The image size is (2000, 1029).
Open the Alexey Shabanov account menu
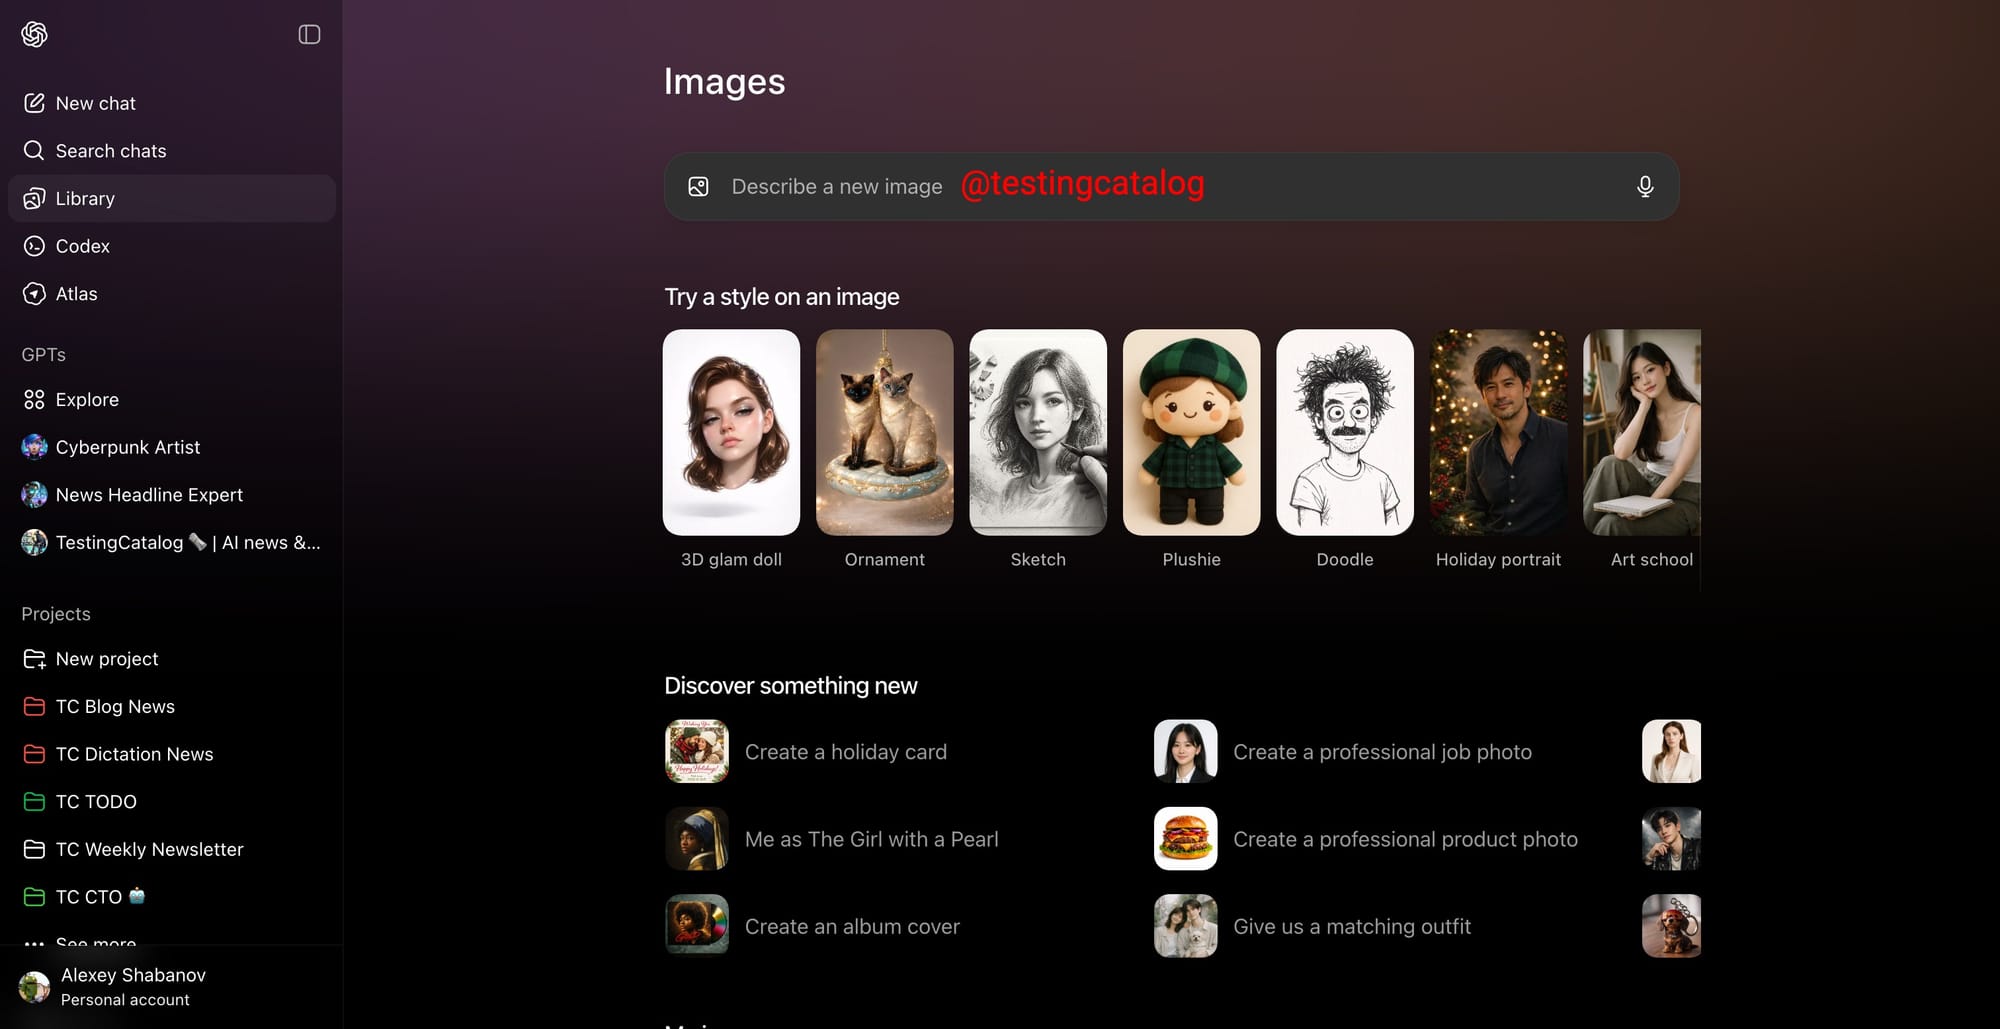pyautogui.click(x=133, y=985)
